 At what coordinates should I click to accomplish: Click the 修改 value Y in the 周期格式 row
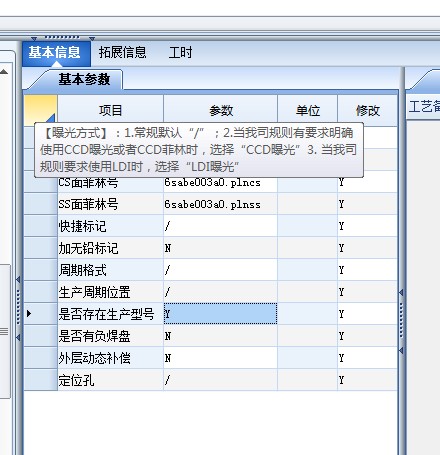pyautogui.click(x=341, y=270)
